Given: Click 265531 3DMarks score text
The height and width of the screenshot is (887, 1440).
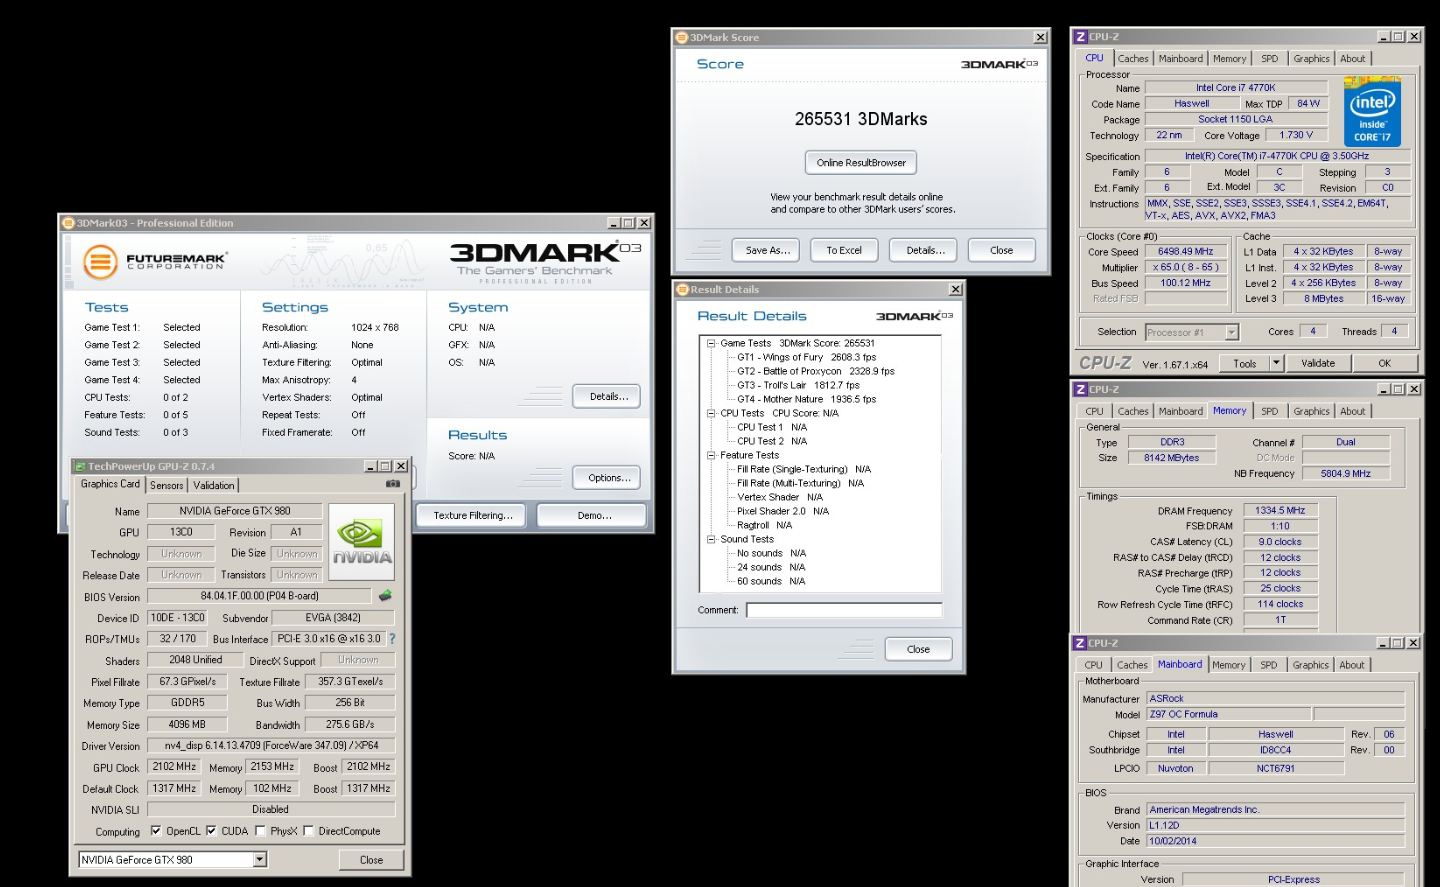Looking at the screenshot, I should (x=861, y=119).
